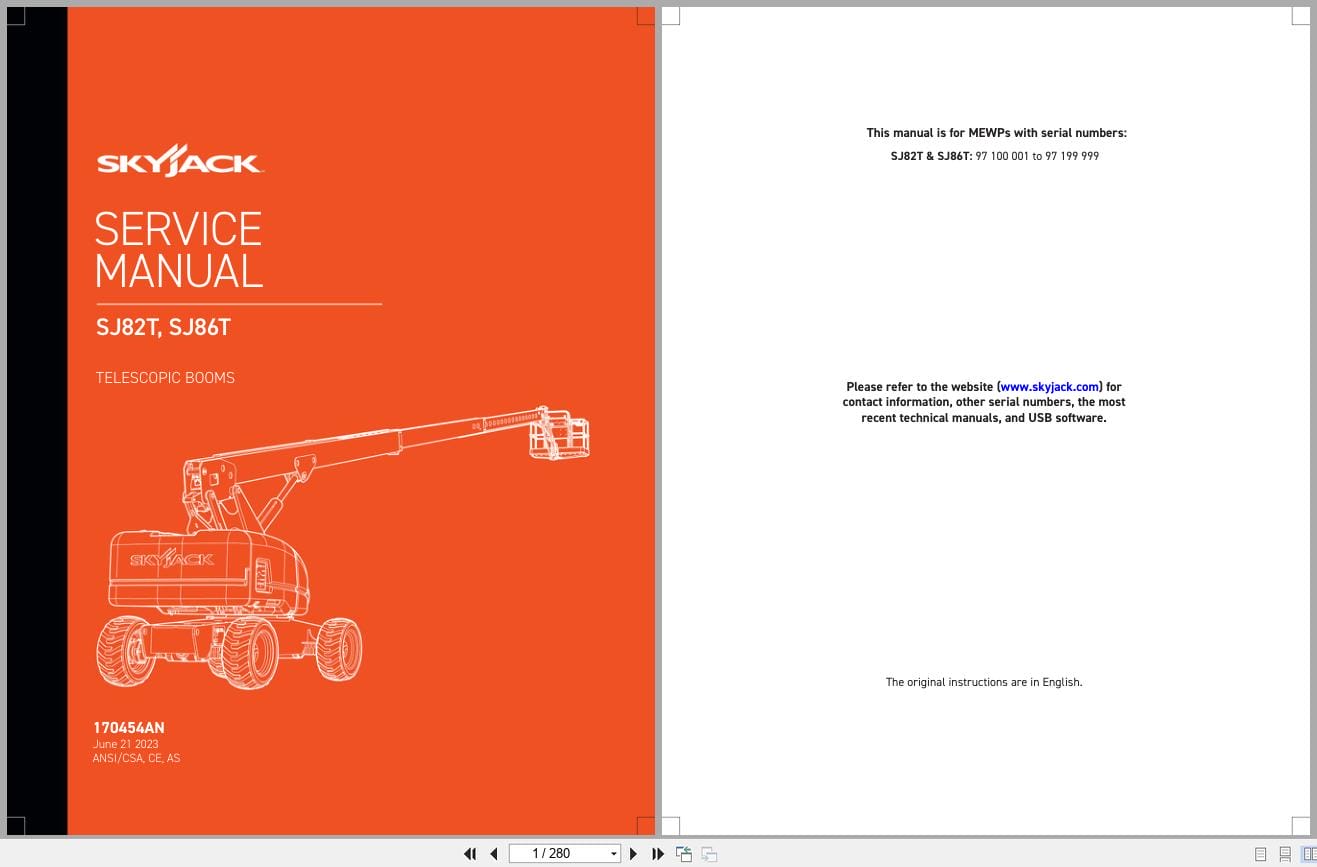Open the www.skyjack.com hyperlink
This screenshot has height=867, width=1317.
pos(1048,386)
